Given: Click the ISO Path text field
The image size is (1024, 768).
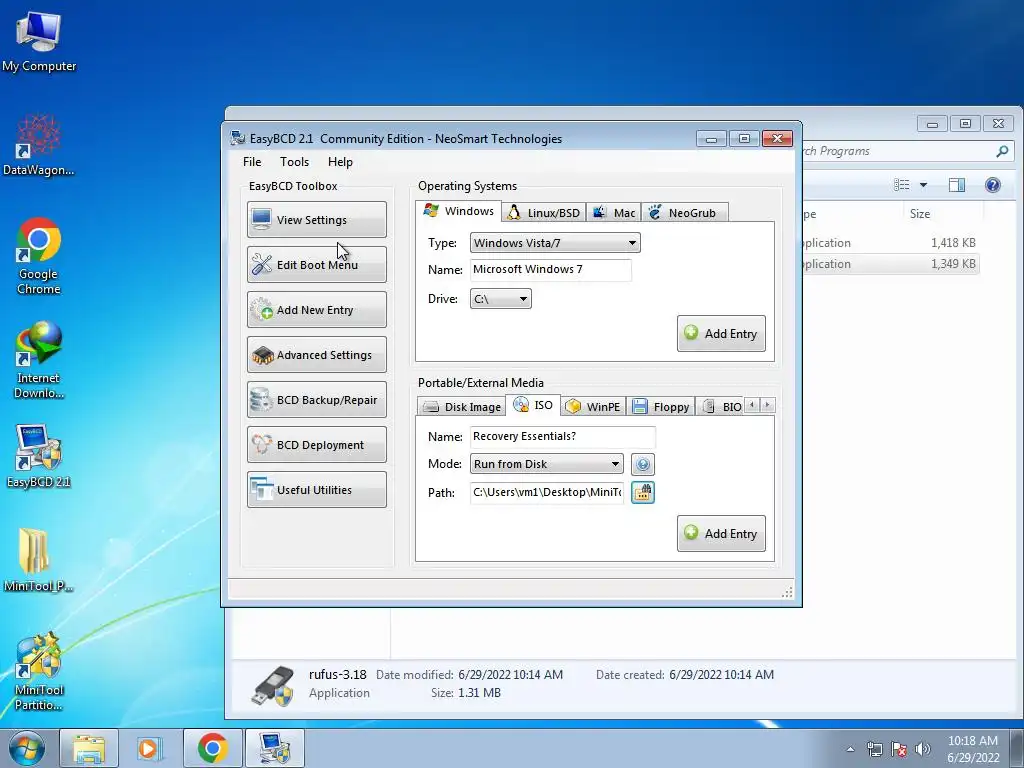Looking at the screenshot, I should coord(547,492).
